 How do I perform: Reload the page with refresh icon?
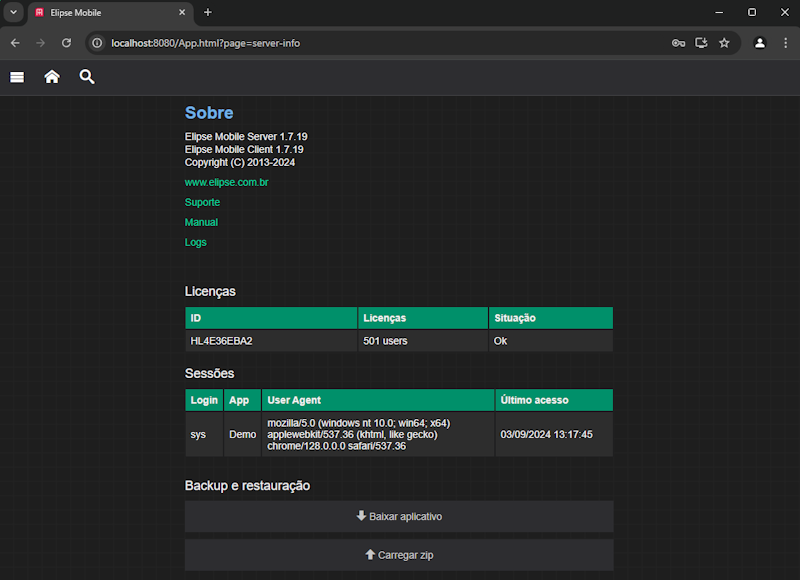[66, 43]
